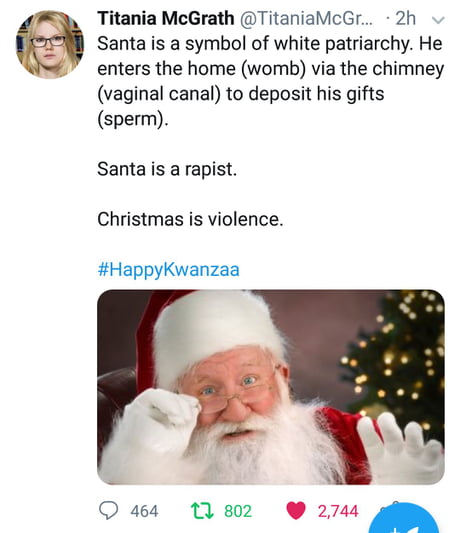The image size is (460, 533).
Task: Click the Christmas tree in the photo
Action: tap(398, 360)
